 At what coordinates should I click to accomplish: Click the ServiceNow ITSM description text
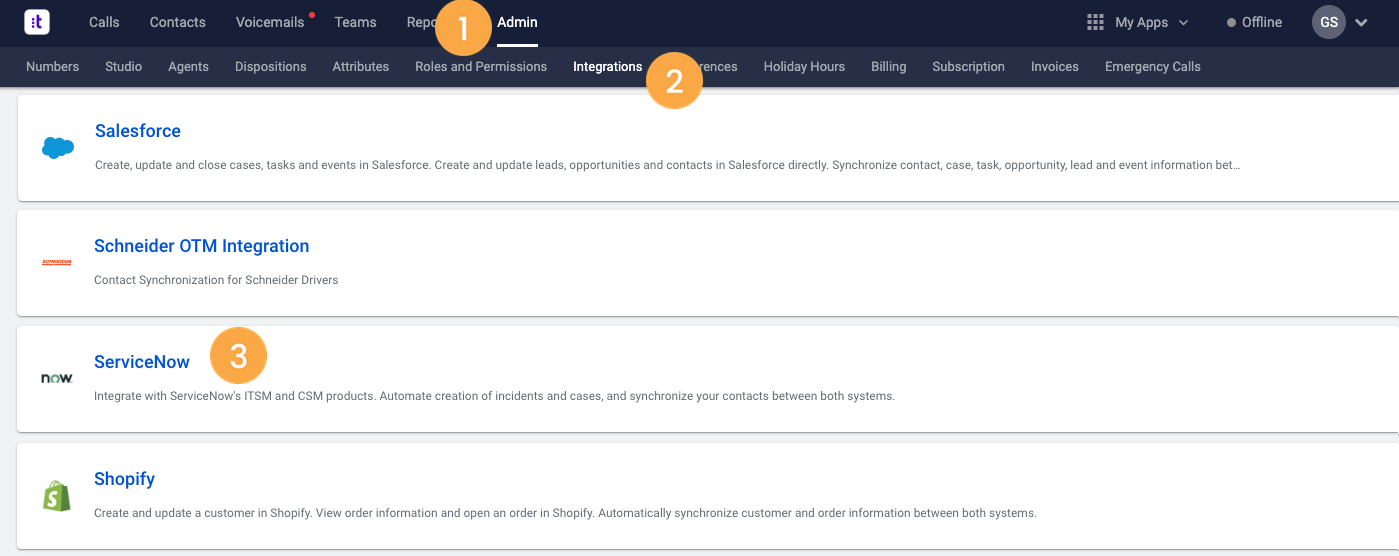pos(494,396)
